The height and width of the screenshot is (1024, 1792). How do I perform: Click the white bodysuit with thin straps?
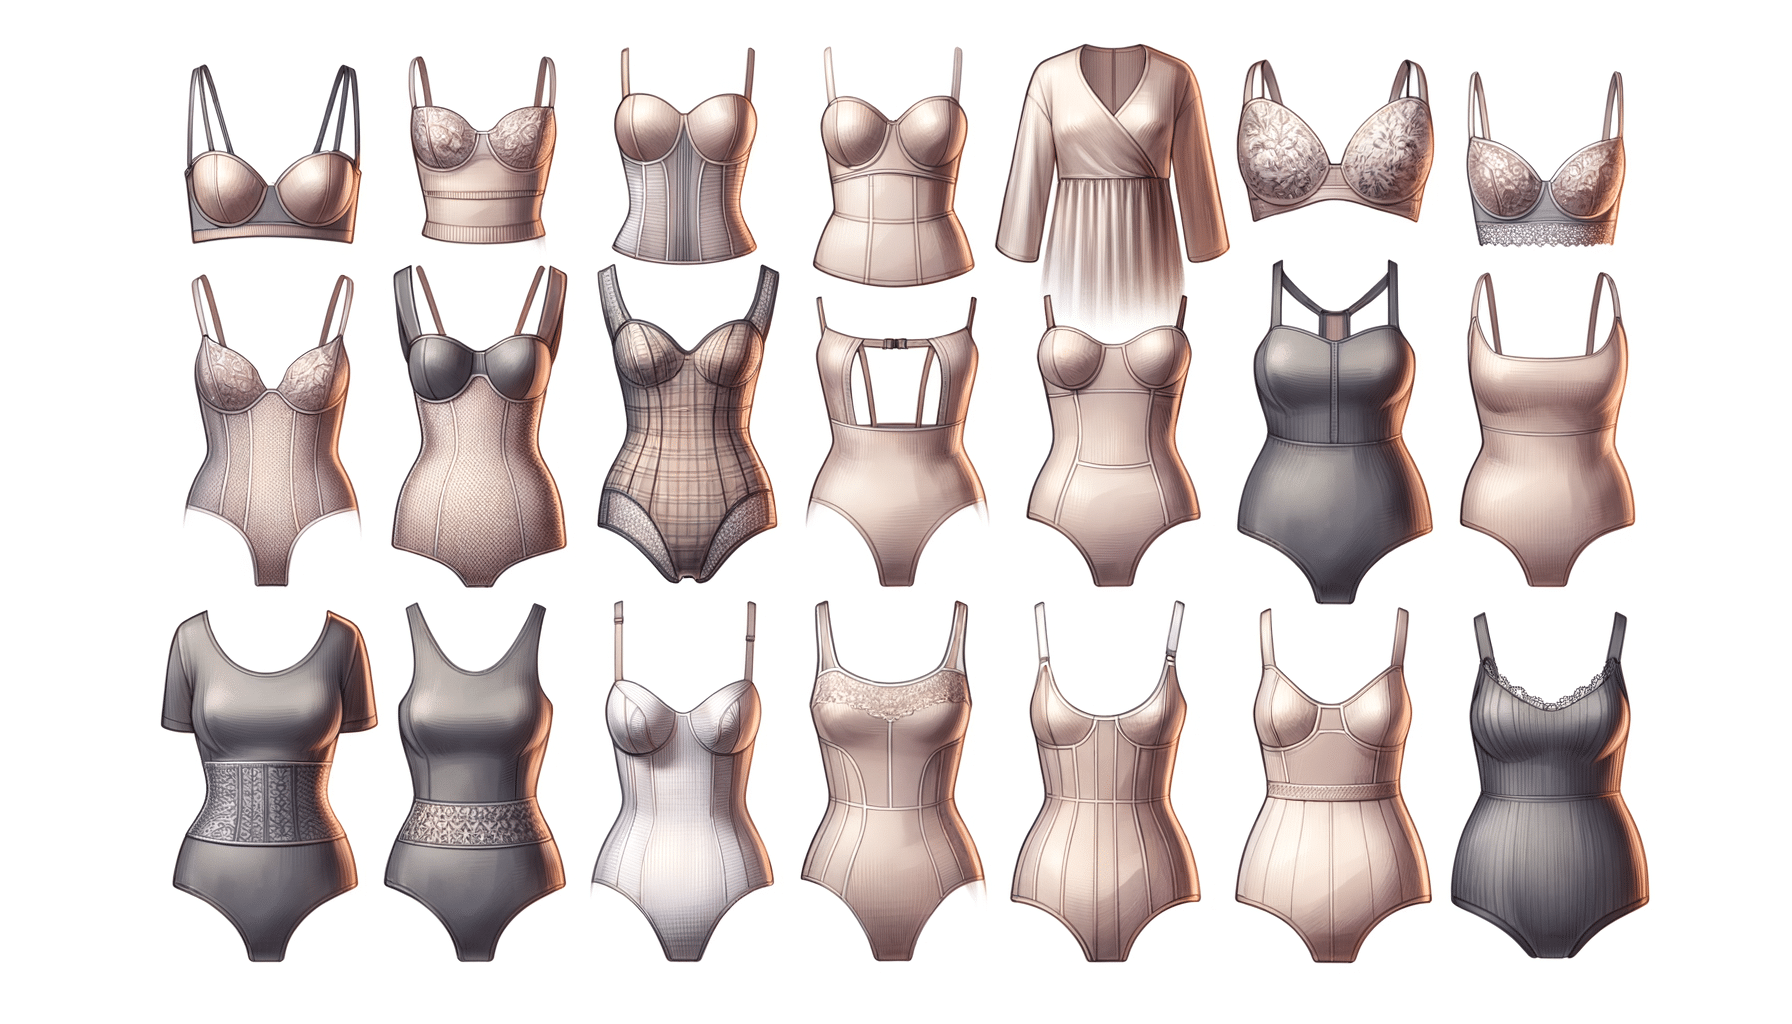683,790
